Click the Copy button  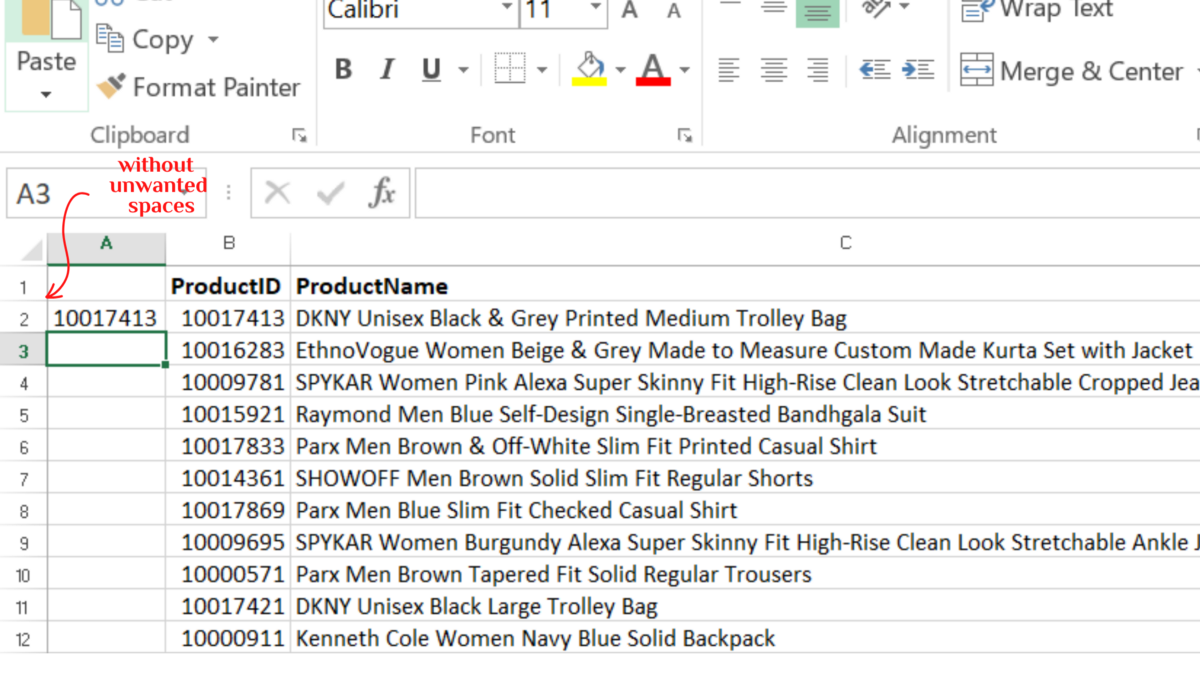click(x=145, y=40)
